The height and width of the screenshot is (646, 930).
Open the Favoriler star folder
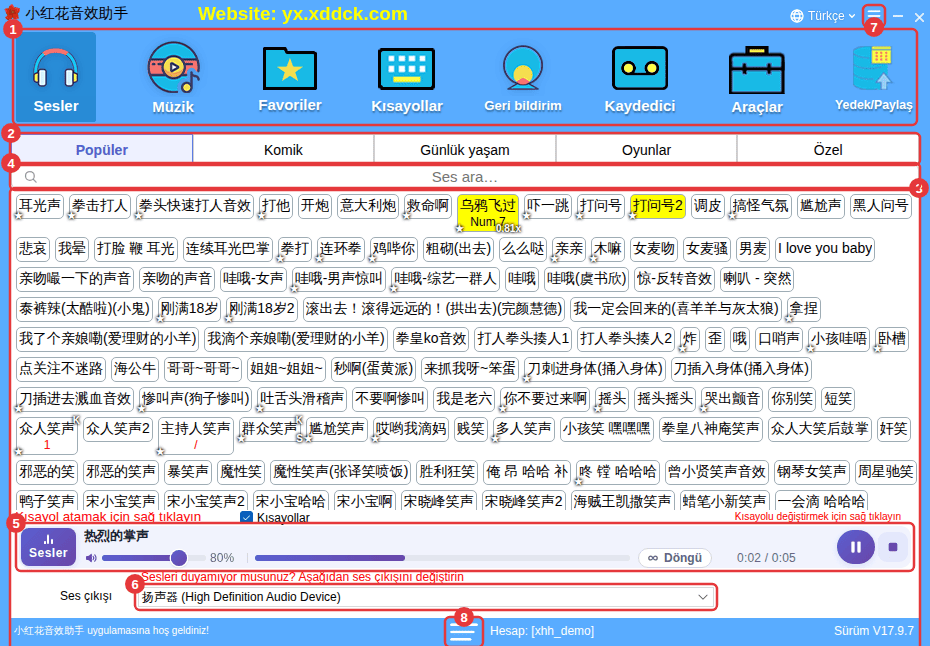pos(290,77)
